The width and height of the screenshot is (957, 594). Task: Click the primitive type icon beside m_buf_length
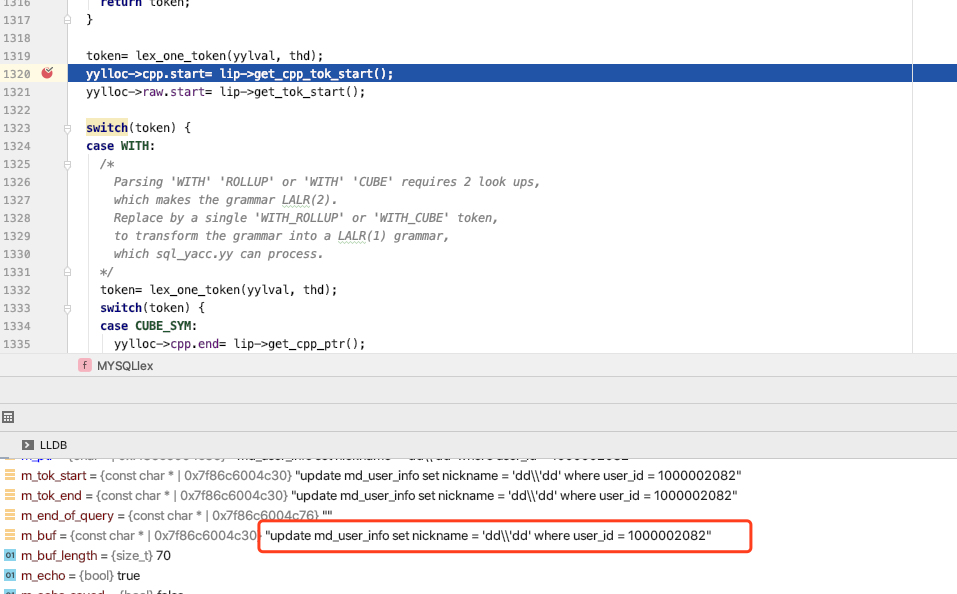[x=10, y=556]
